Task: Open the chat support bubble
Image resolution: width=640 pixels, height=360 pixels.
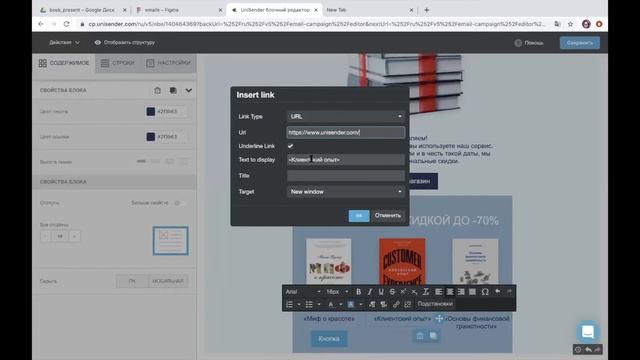Action: [588, 331]
